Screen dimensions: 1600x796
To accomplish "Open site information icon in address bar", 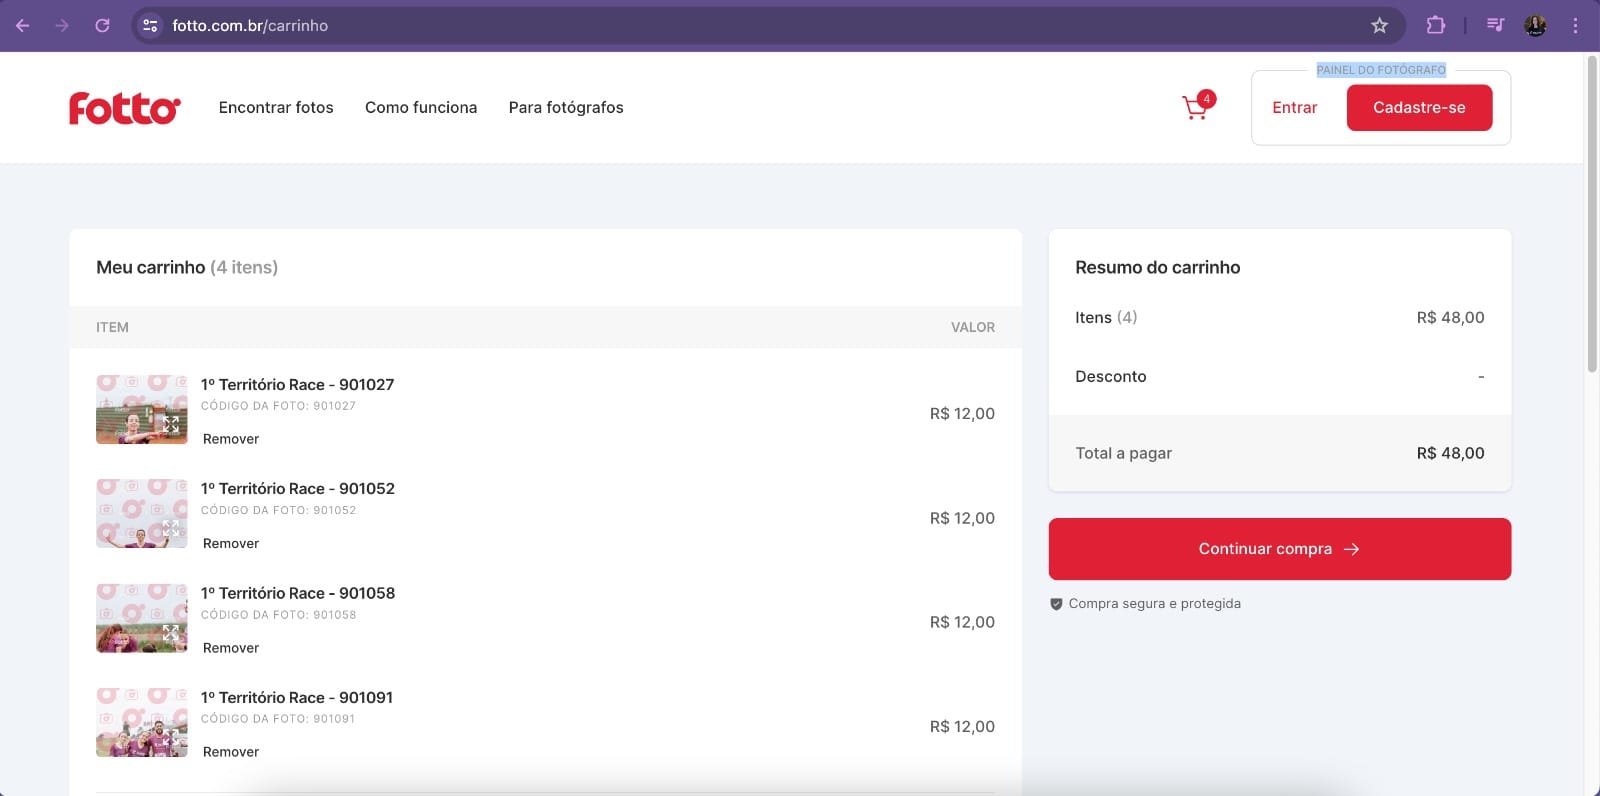I will 150,25.
